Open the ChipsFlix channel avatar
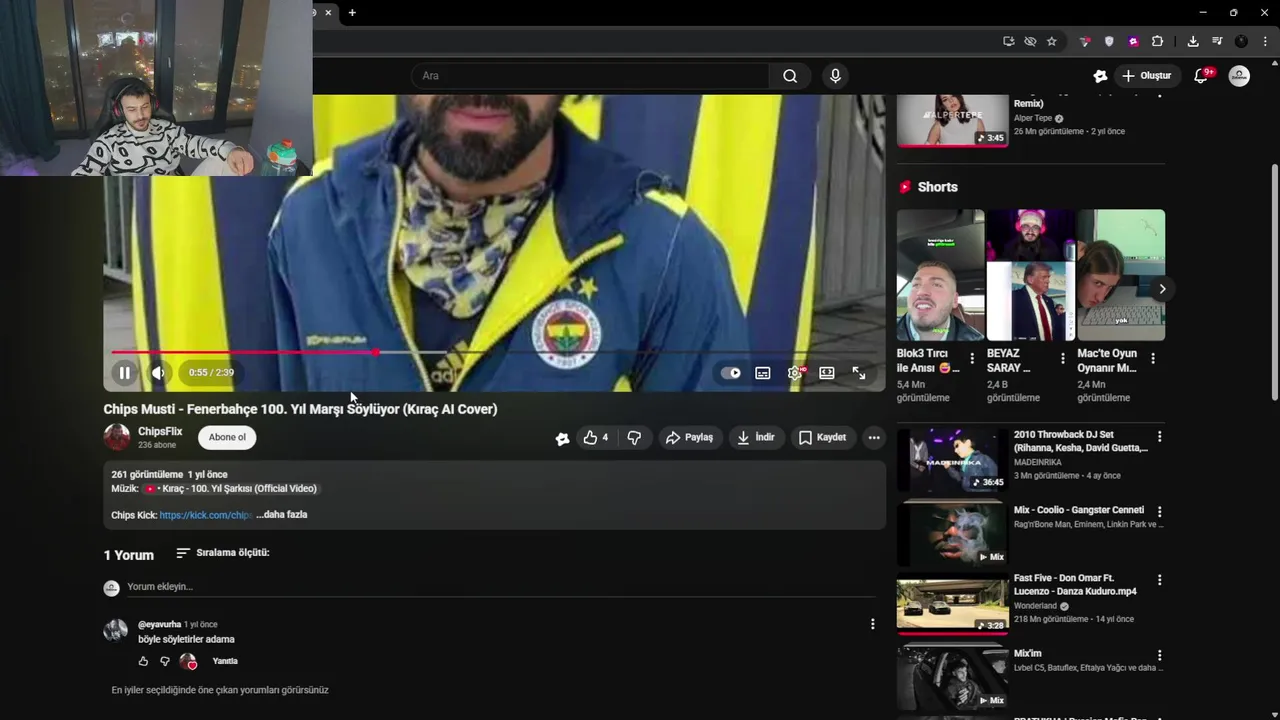The image size is (1280, 720). (x=117, y=437)
